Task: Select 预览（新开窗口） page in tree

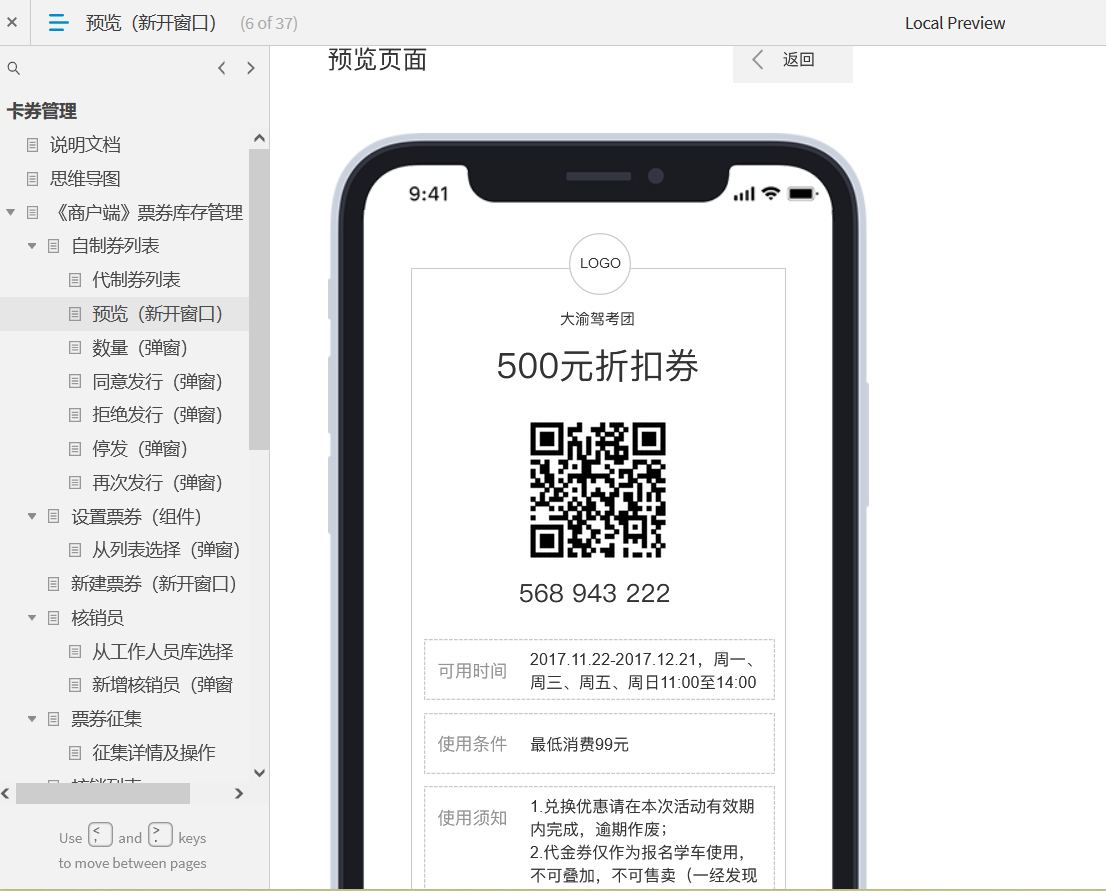Action: tap(157, 314)
